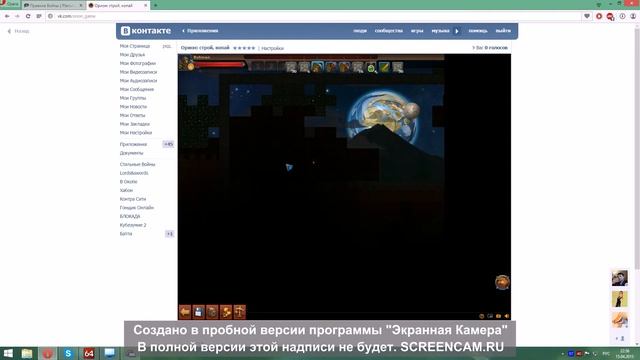Open the сообщества header menu

pos(389,31)
